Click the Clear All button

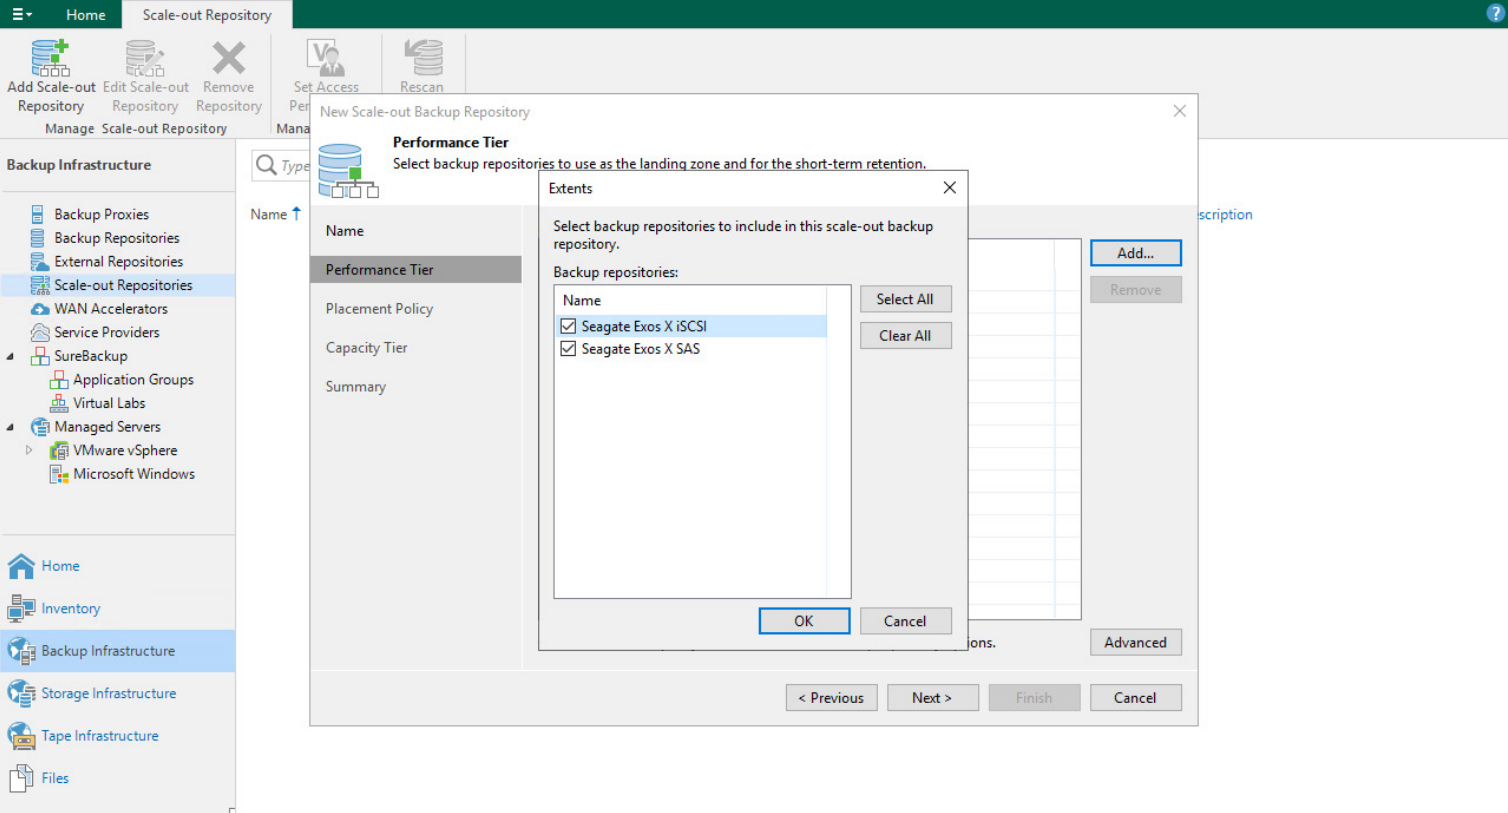tap(904, 336)
